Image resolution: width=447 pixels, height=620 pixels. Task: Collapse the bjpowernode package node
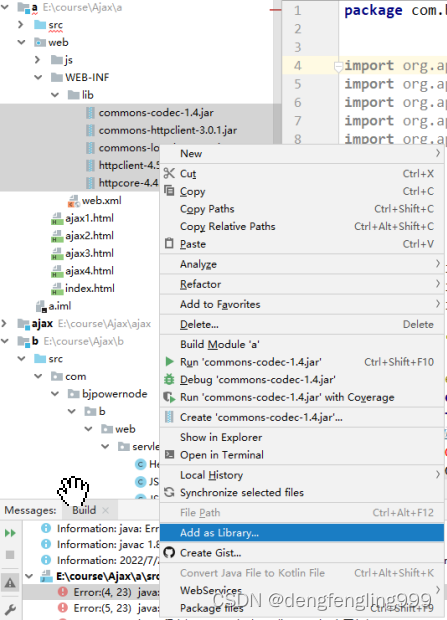[x=55, y=394]
